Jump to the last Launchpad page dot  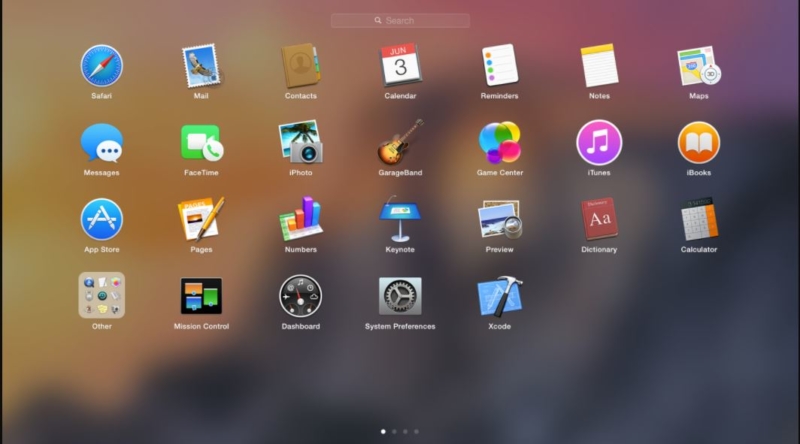click(x=417, y=432)
